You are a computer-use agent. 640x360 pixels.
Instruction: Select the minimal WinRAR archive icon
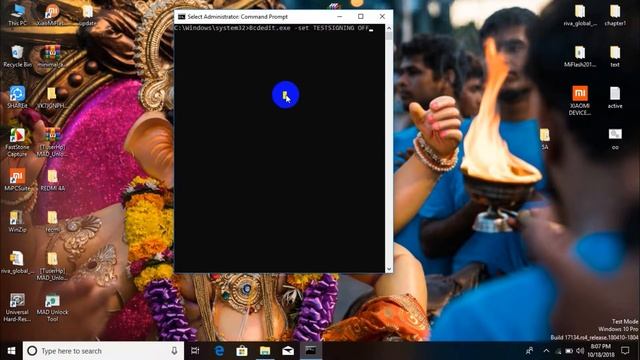coord(52,56)
